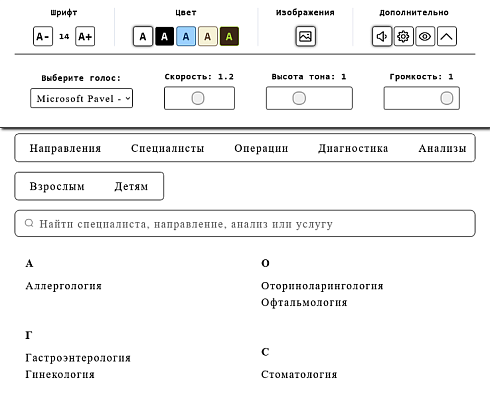The width and height of the screenshot is (490, 398).
Task: Click the magnifier search icon
Action: click(29, 223)
